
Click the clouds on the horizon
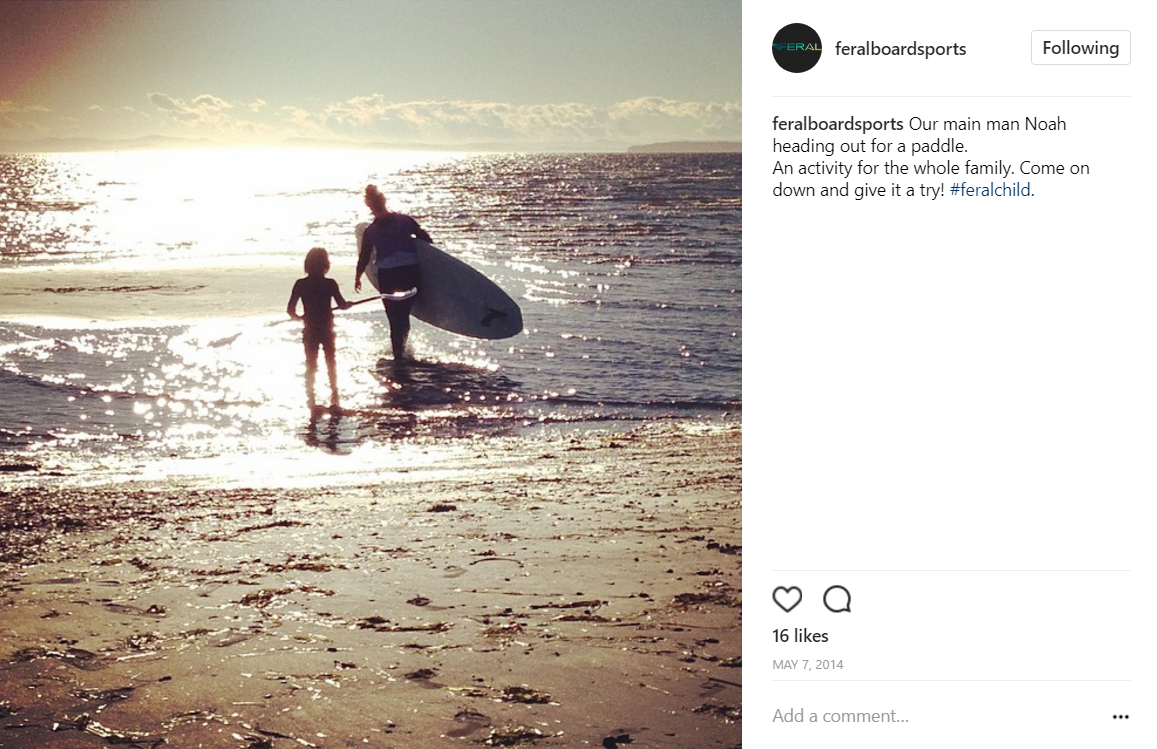(443, 114)
